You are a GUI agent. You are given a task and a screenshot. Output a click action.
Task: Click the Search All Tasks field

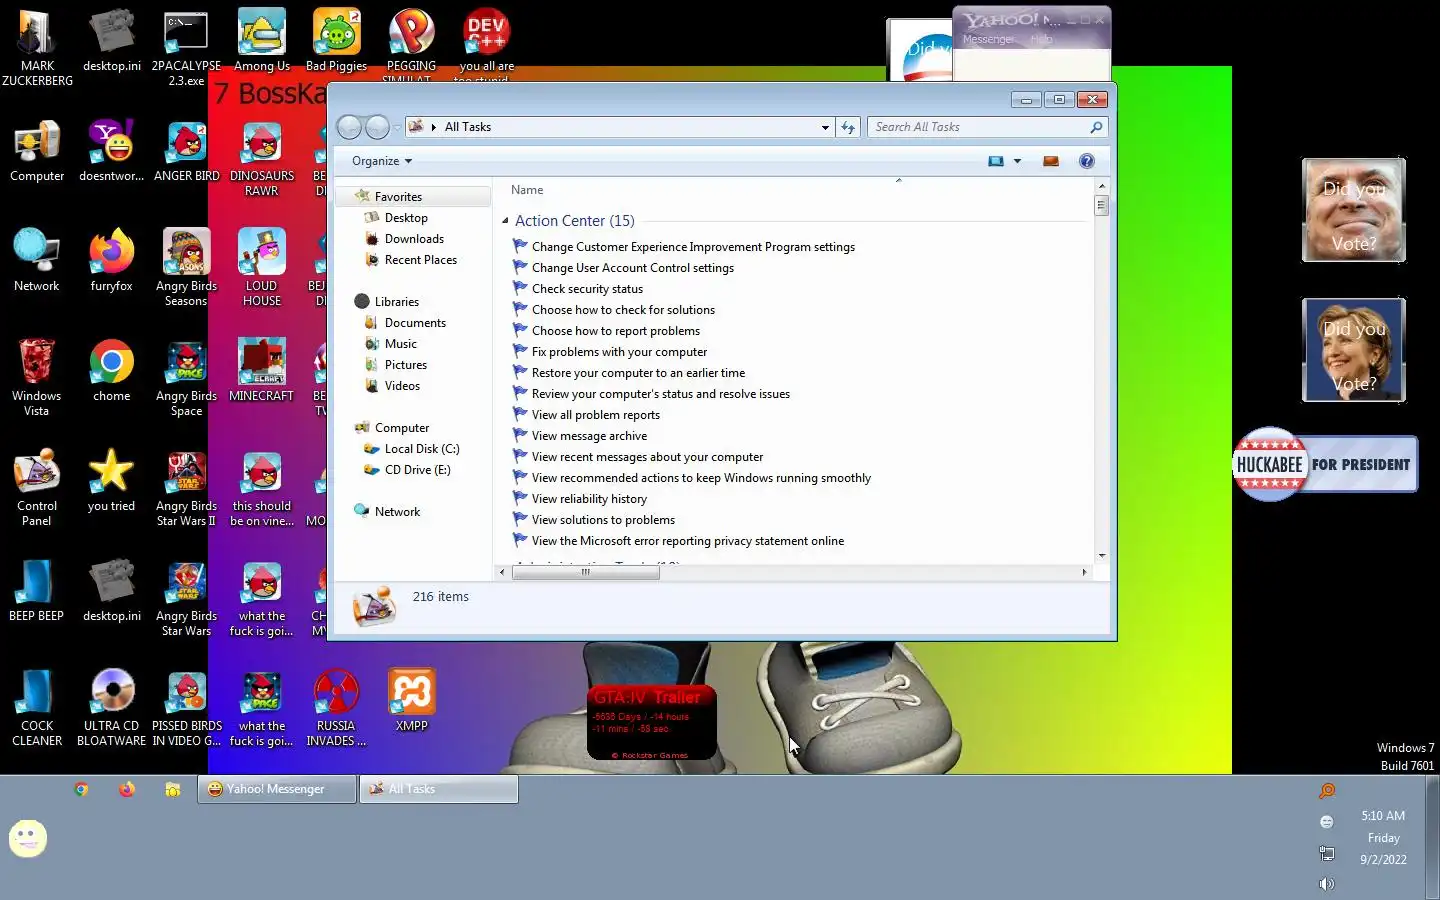986,127
